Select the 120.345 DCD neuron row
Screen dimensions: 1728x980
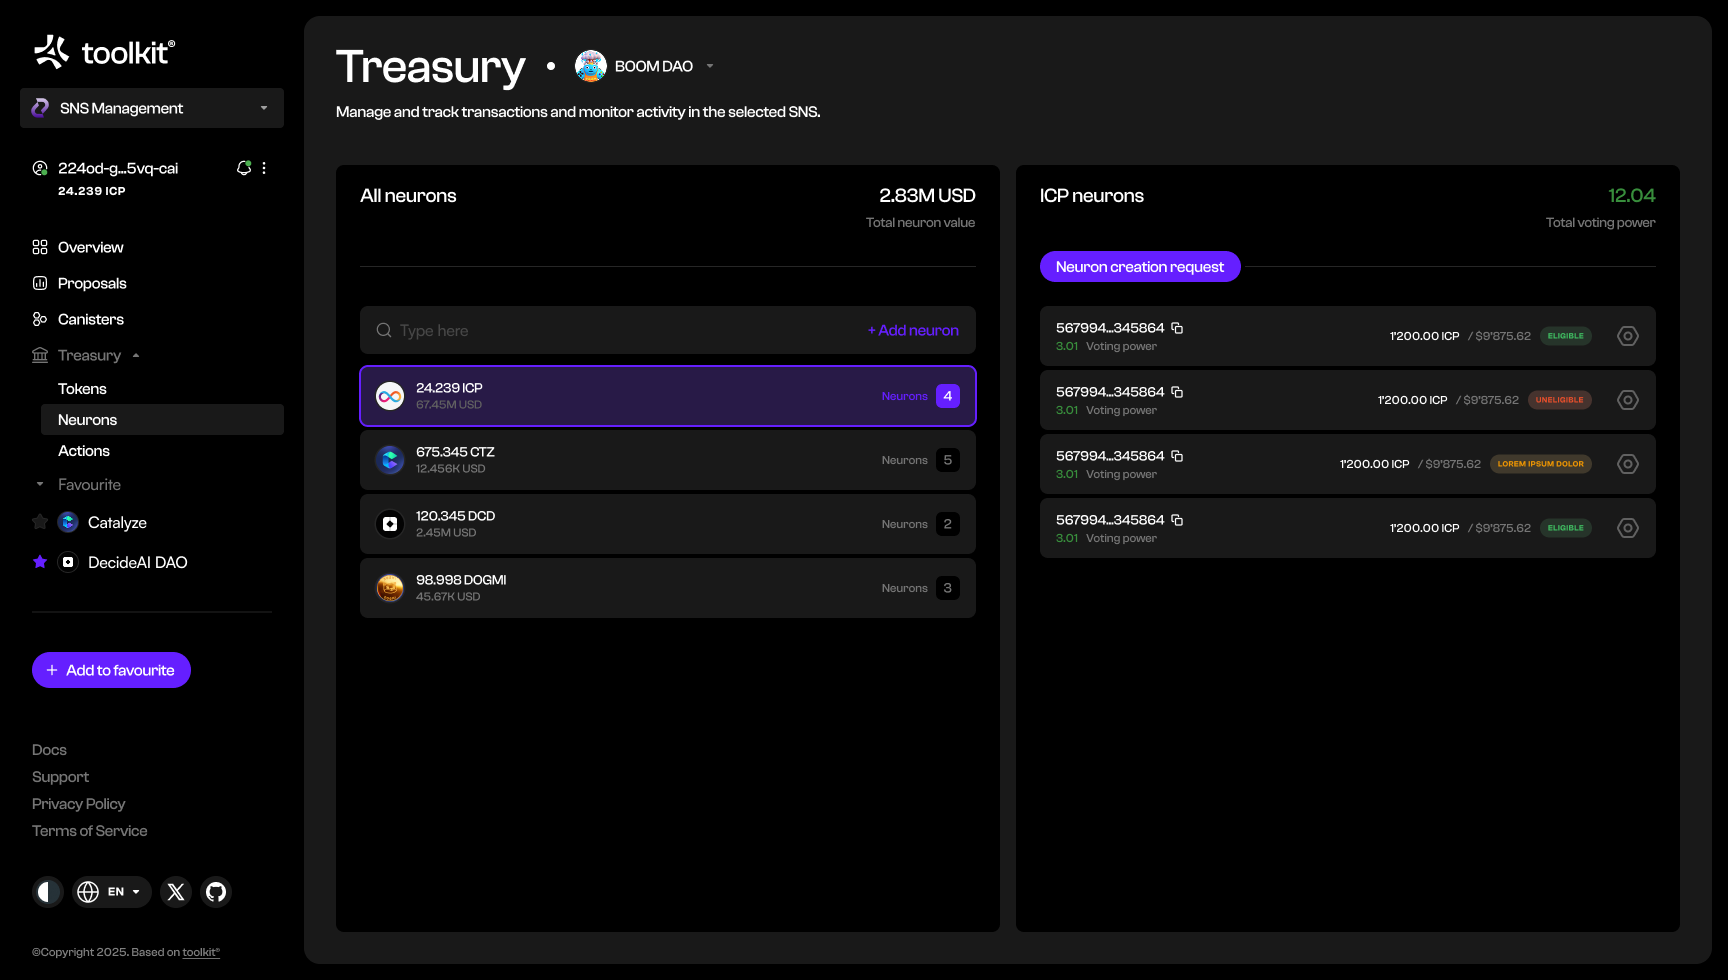click(668, 524)
